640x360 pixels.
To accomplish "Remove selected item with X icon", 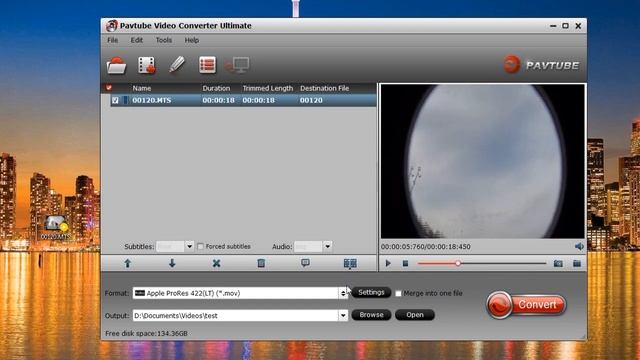I will coord(216,263).
